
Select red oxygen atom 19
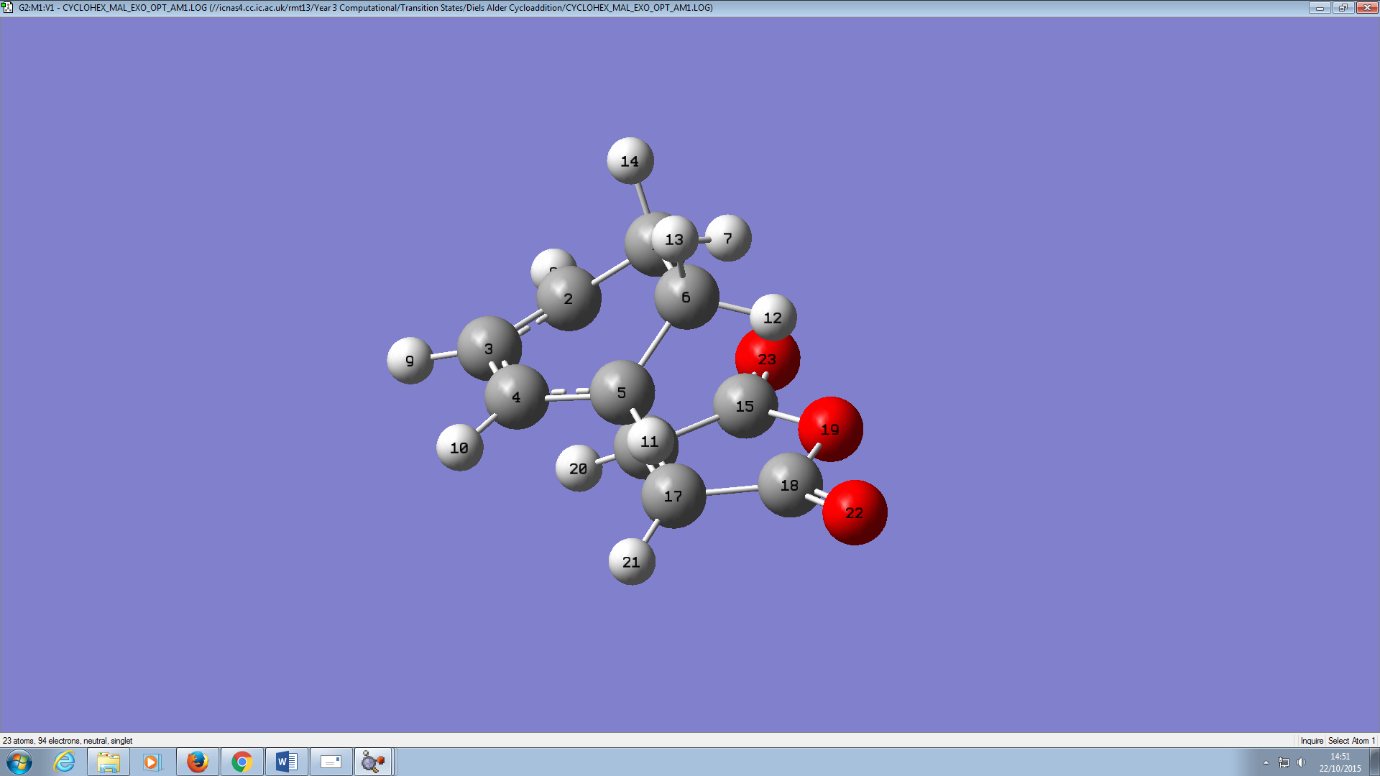point(831,429)
